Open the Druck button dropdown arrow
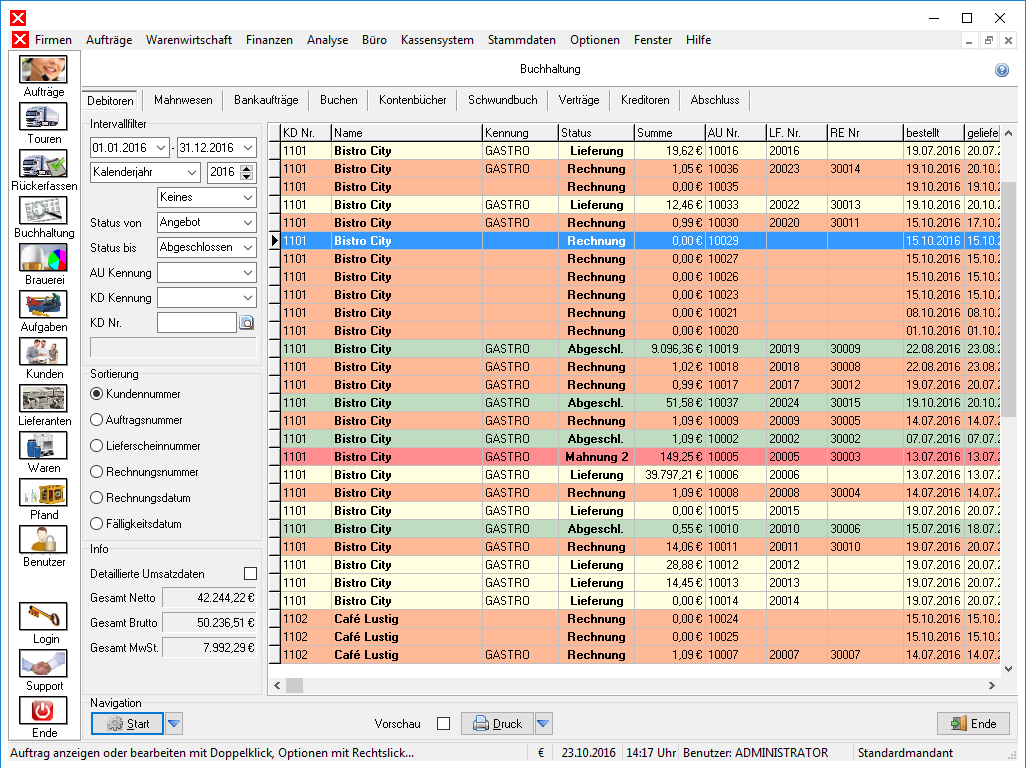This screenshot has width=1026, height=768. 544,724
